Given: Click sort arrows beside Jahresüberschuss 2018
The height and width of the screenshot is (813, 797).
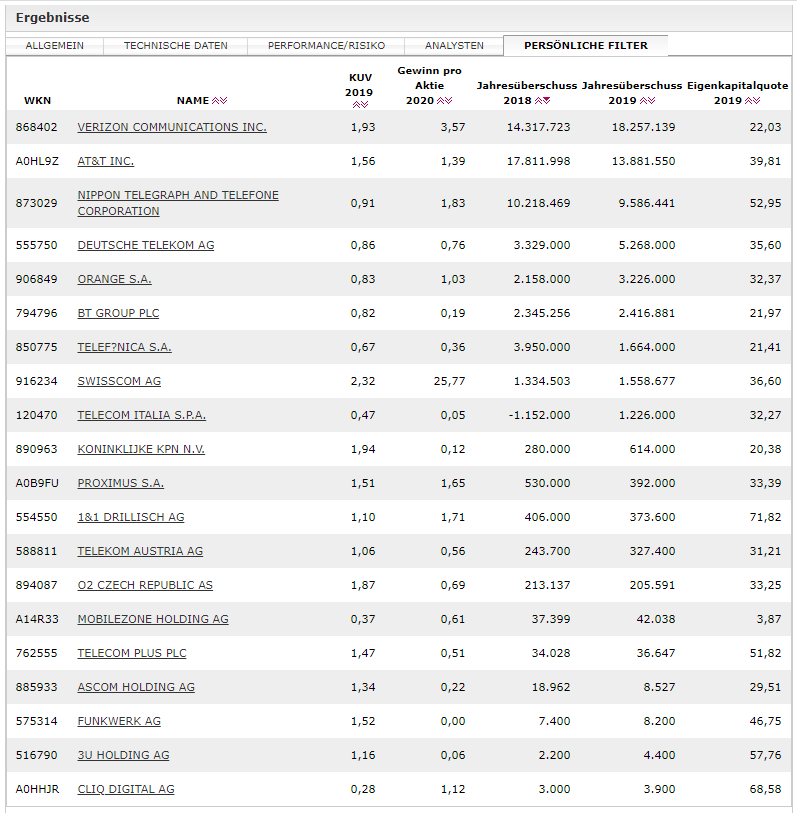Looking at the screenshot, I should [542, 101].
